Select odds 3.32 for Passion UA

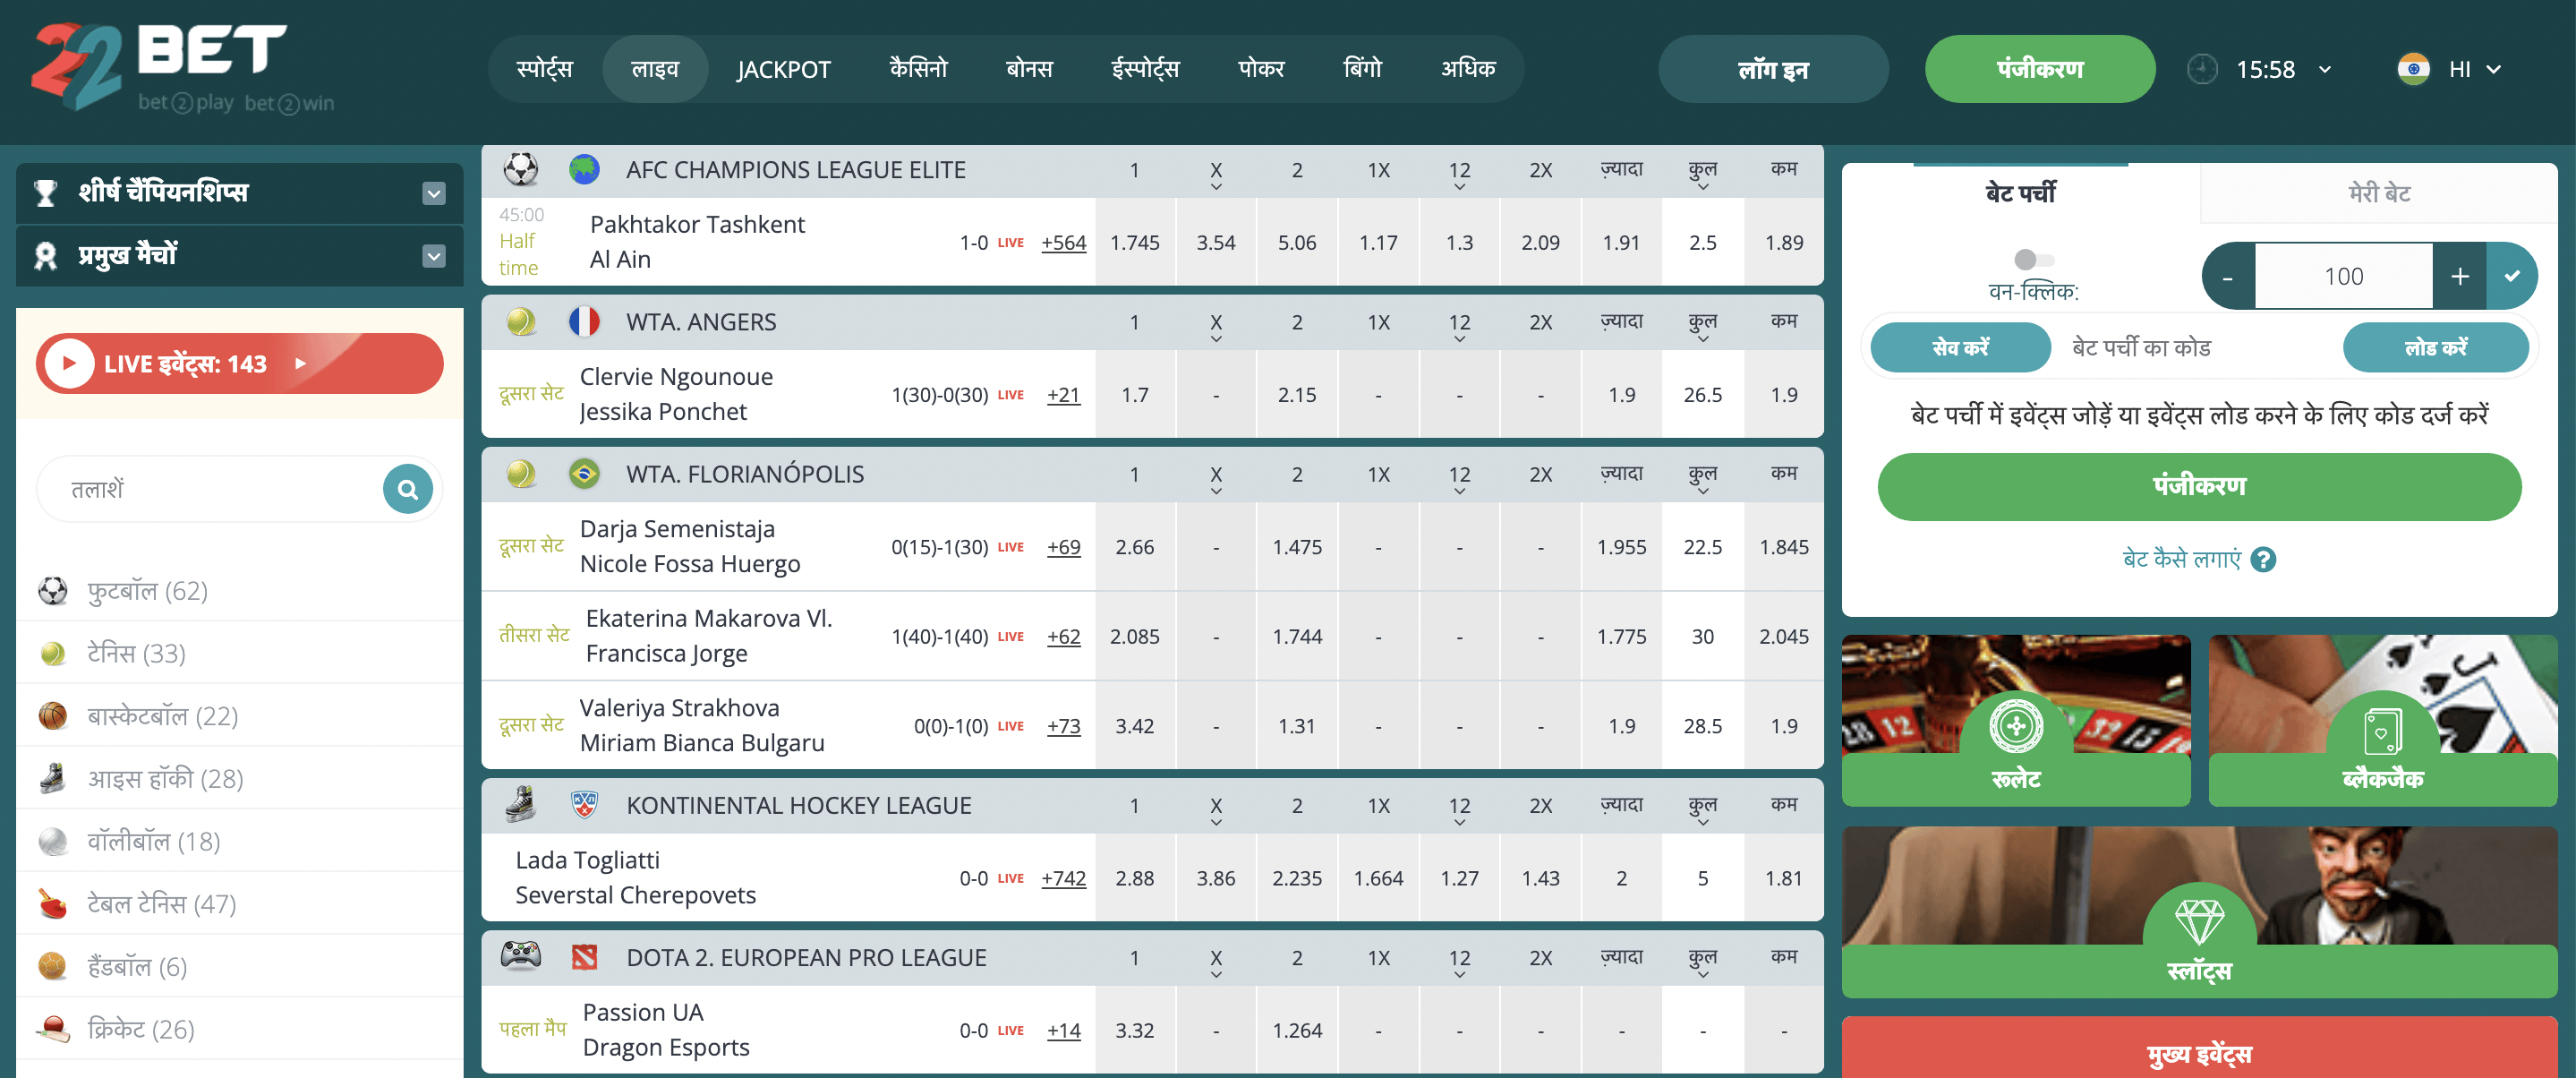[x=1134, y=1030]
